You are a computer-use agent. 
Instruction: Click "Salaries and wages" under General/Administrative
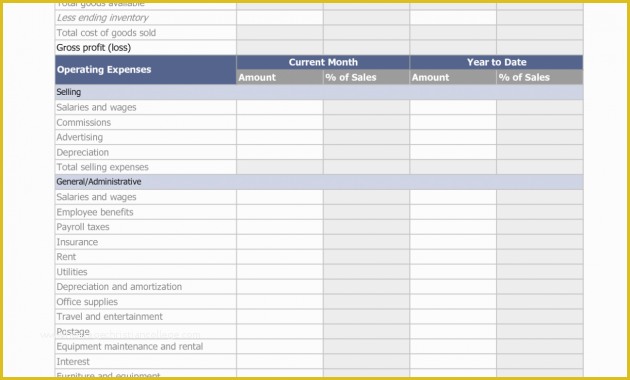pos(96,197)
